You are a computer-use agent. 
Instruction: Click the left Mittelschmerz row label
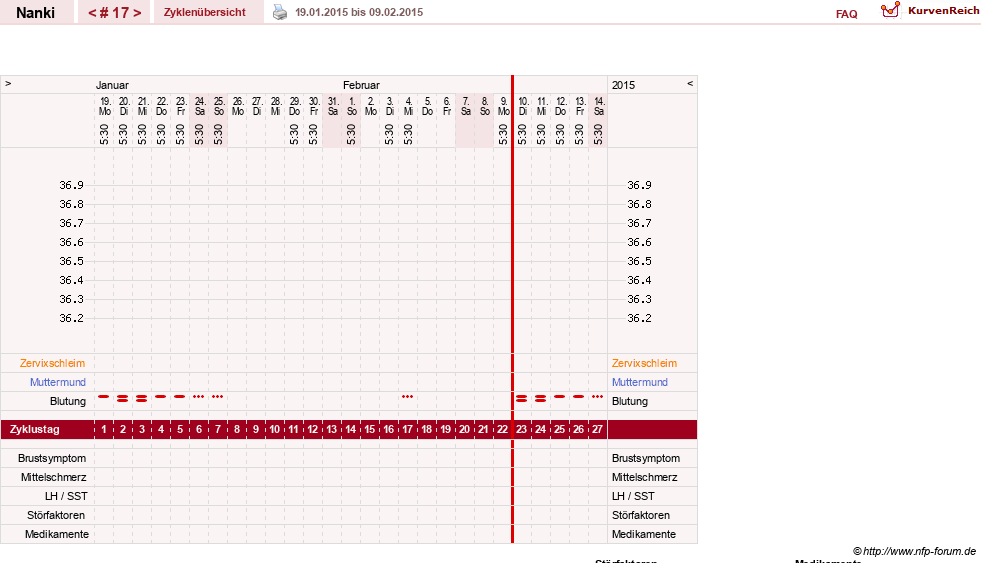(54, 477)
